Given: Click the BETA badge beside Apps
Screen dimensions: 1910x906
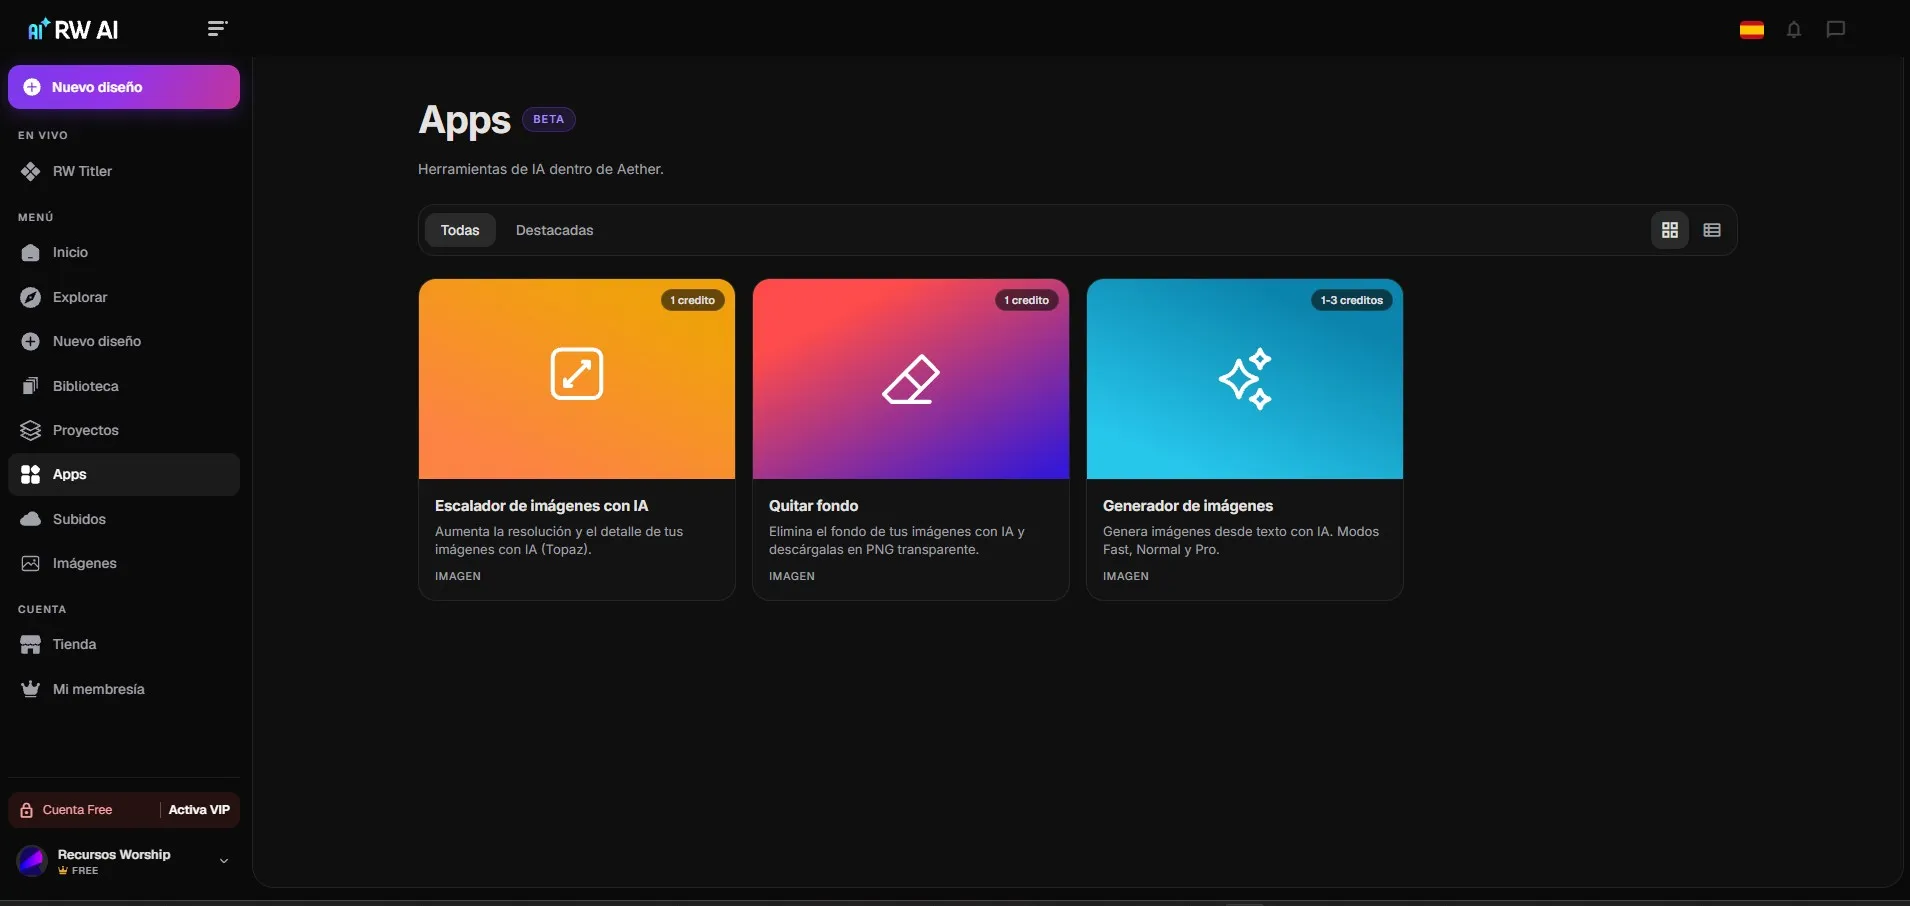Looking at the screenshot, I should pos(549,119).
